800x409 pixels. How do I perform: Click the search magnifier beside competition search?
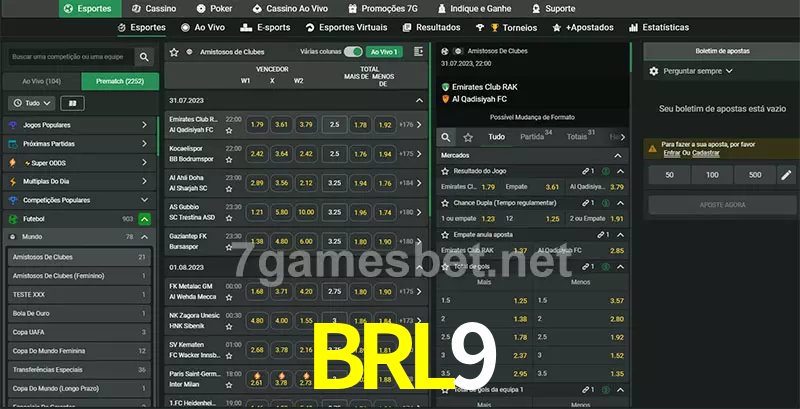coord(144,57)
